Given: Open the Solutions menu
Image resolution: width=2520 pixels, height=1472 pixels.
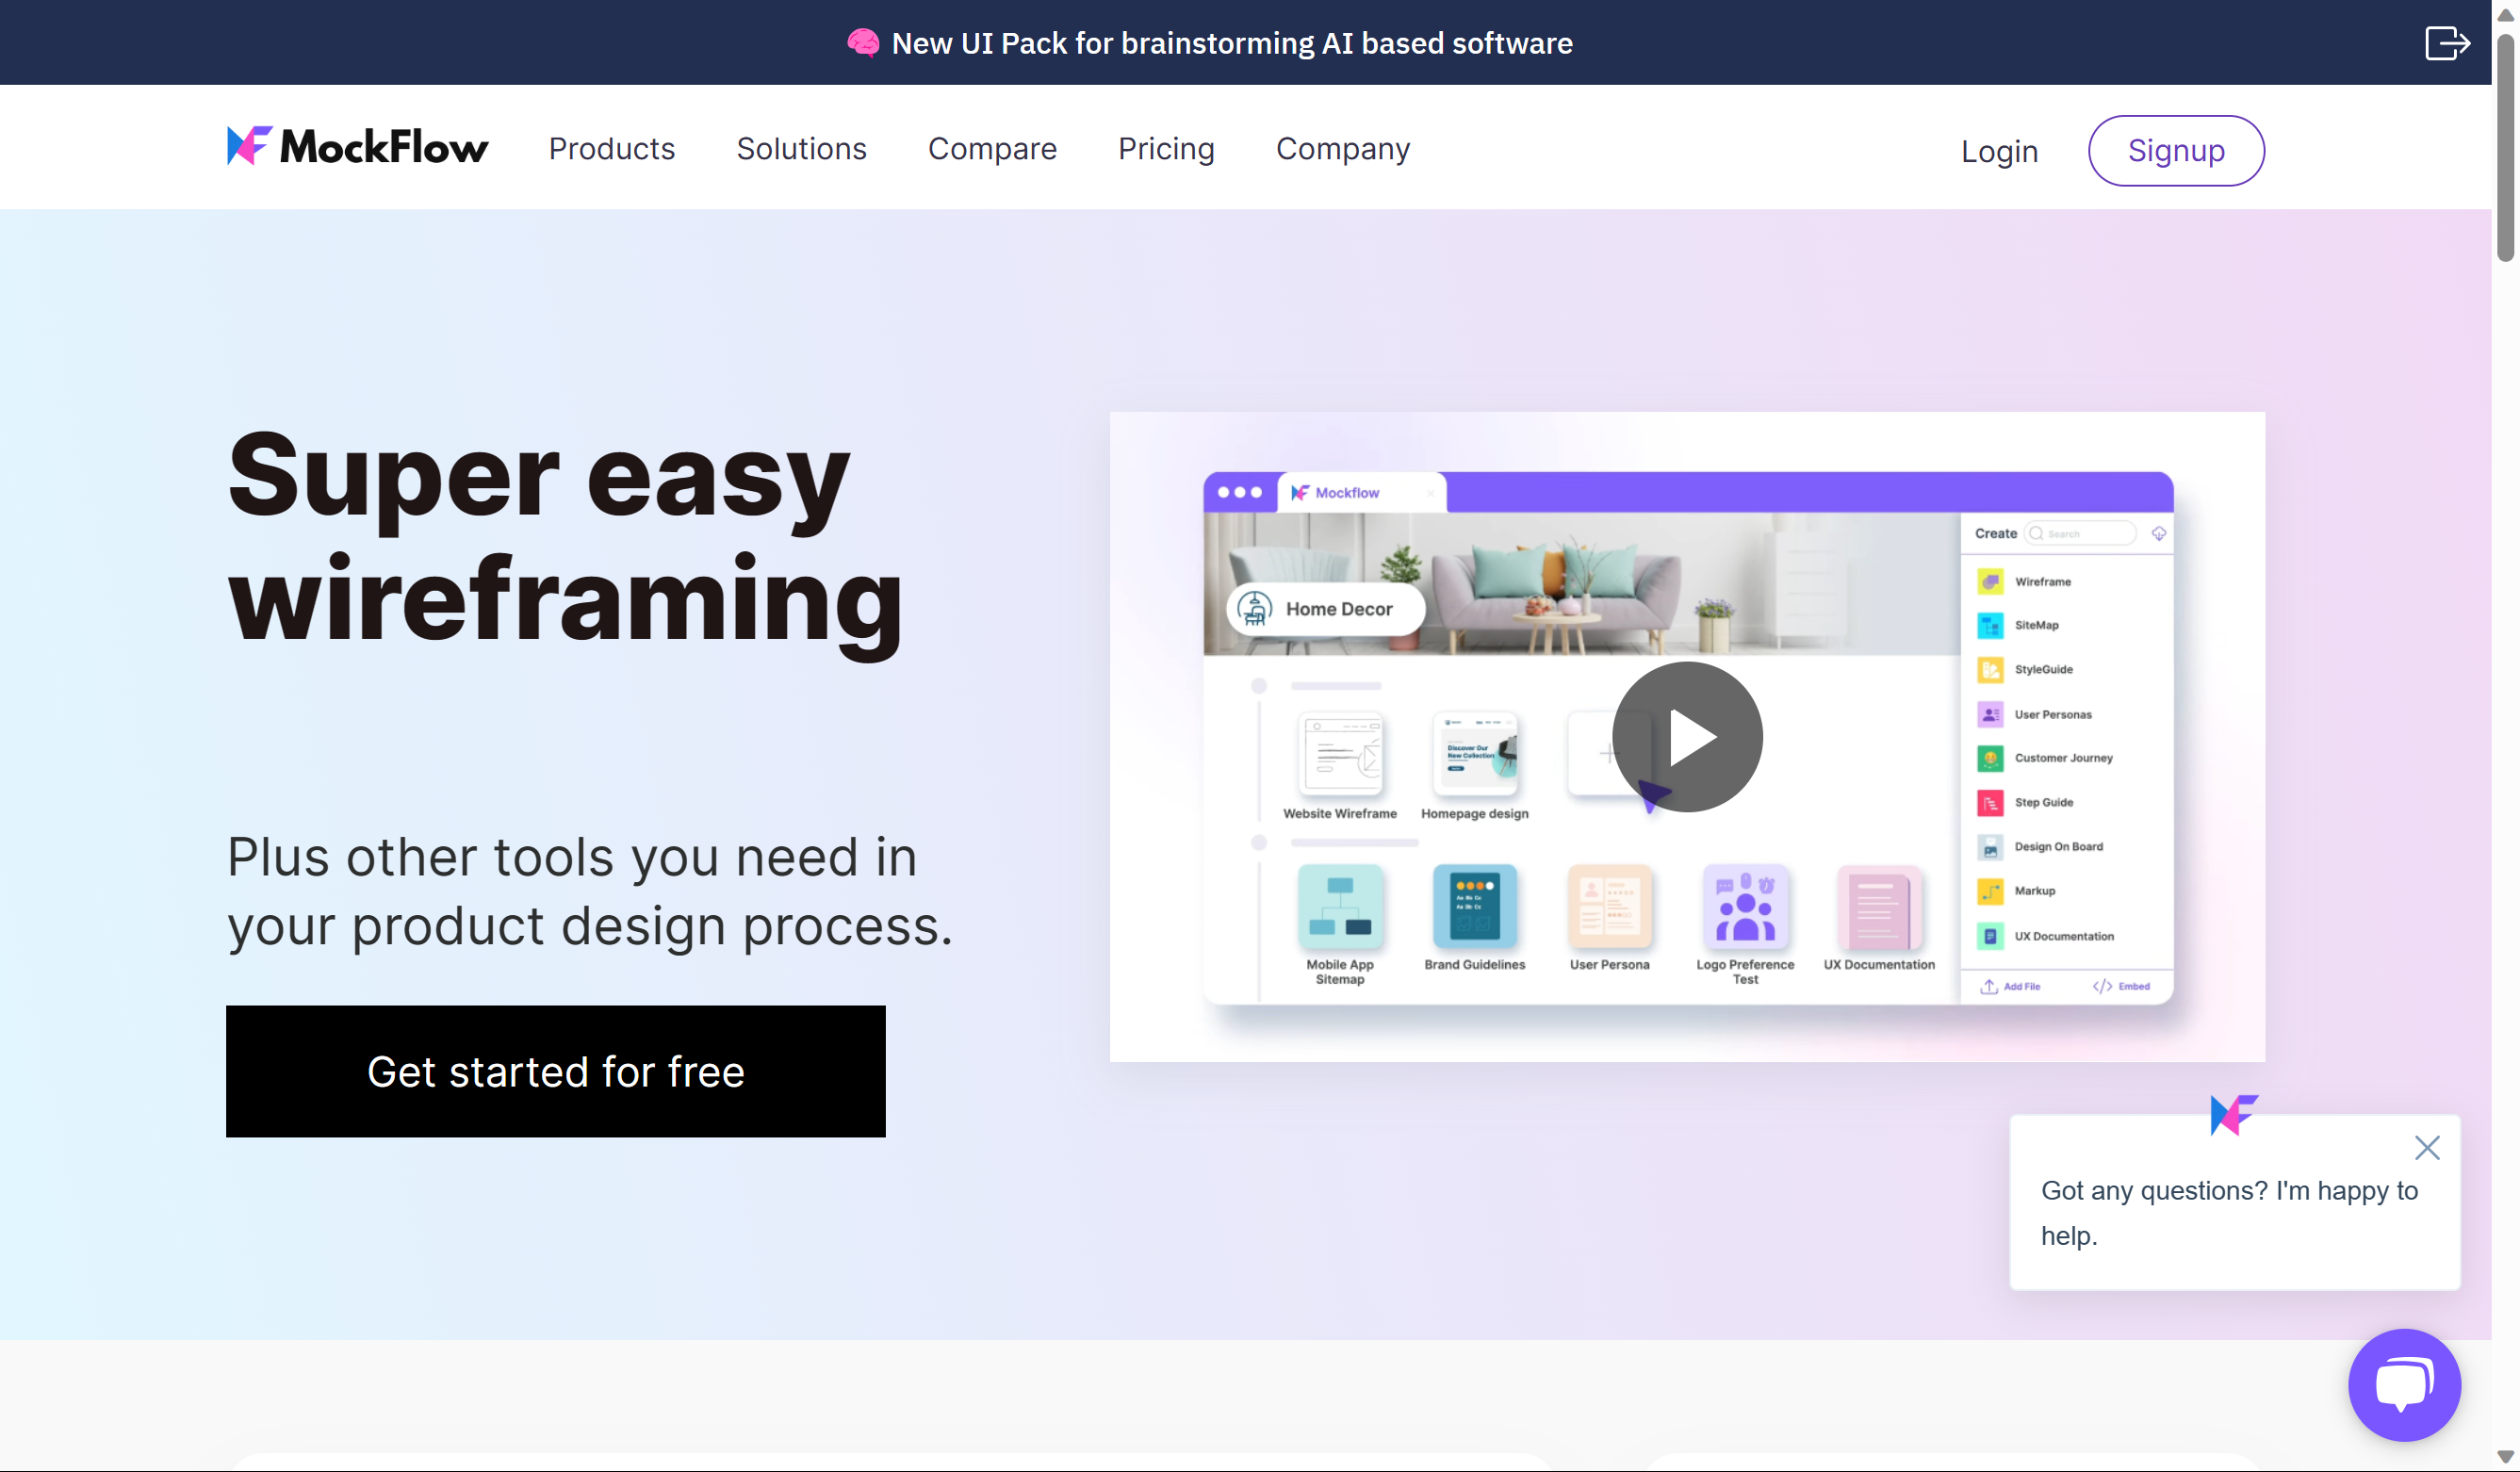Looking at the screenshot, I should coord(801,148).
